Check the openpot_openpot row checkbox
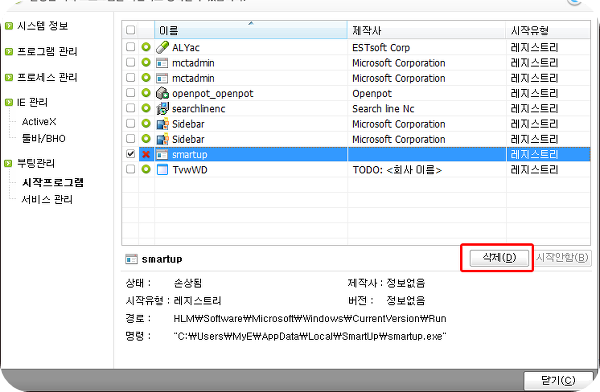The width and height of the screenshot is (600, 392). click(x=130, y=93)
